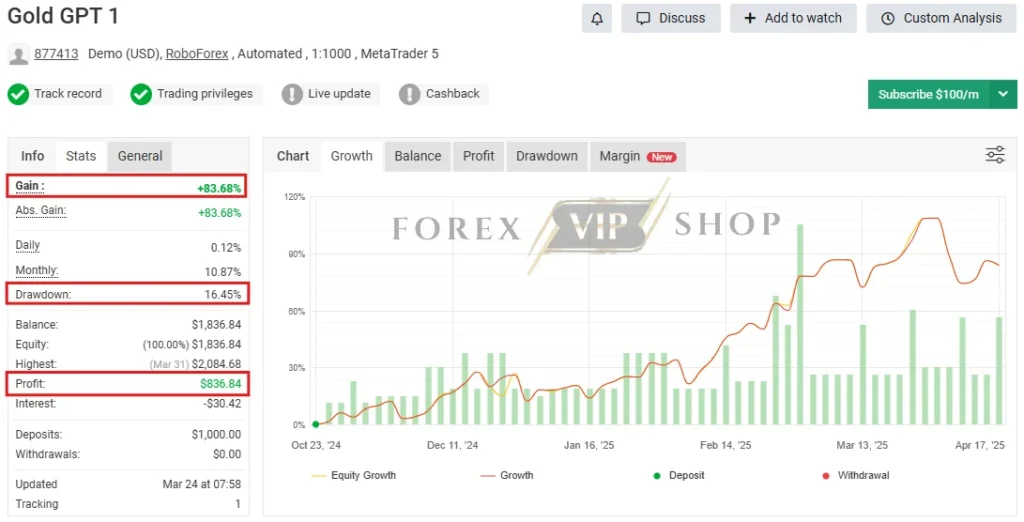Open chart settings sliders icon
Screen dimensions: 1024x522
995,155
